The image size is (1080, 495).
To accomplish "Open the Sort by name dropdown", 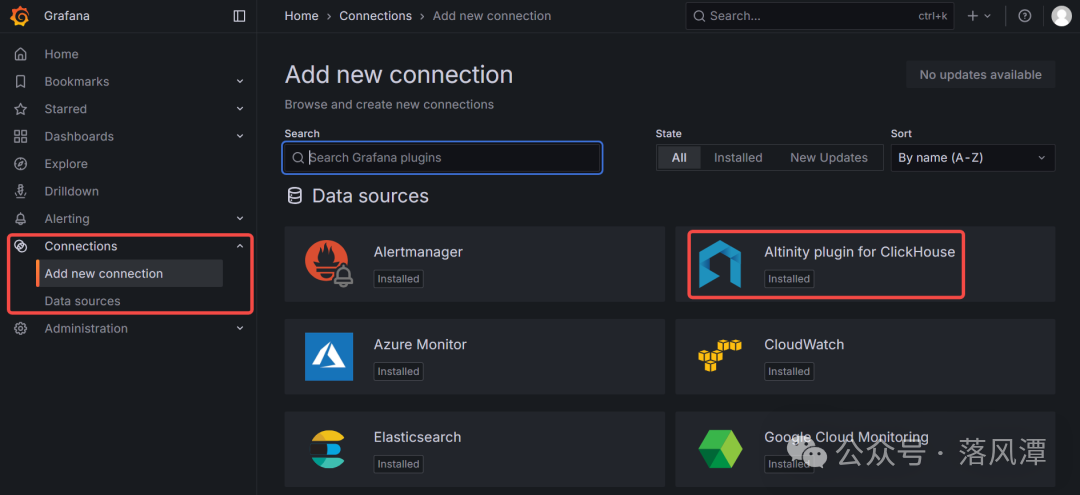I will pyautogui.click(x=973, y=158).
